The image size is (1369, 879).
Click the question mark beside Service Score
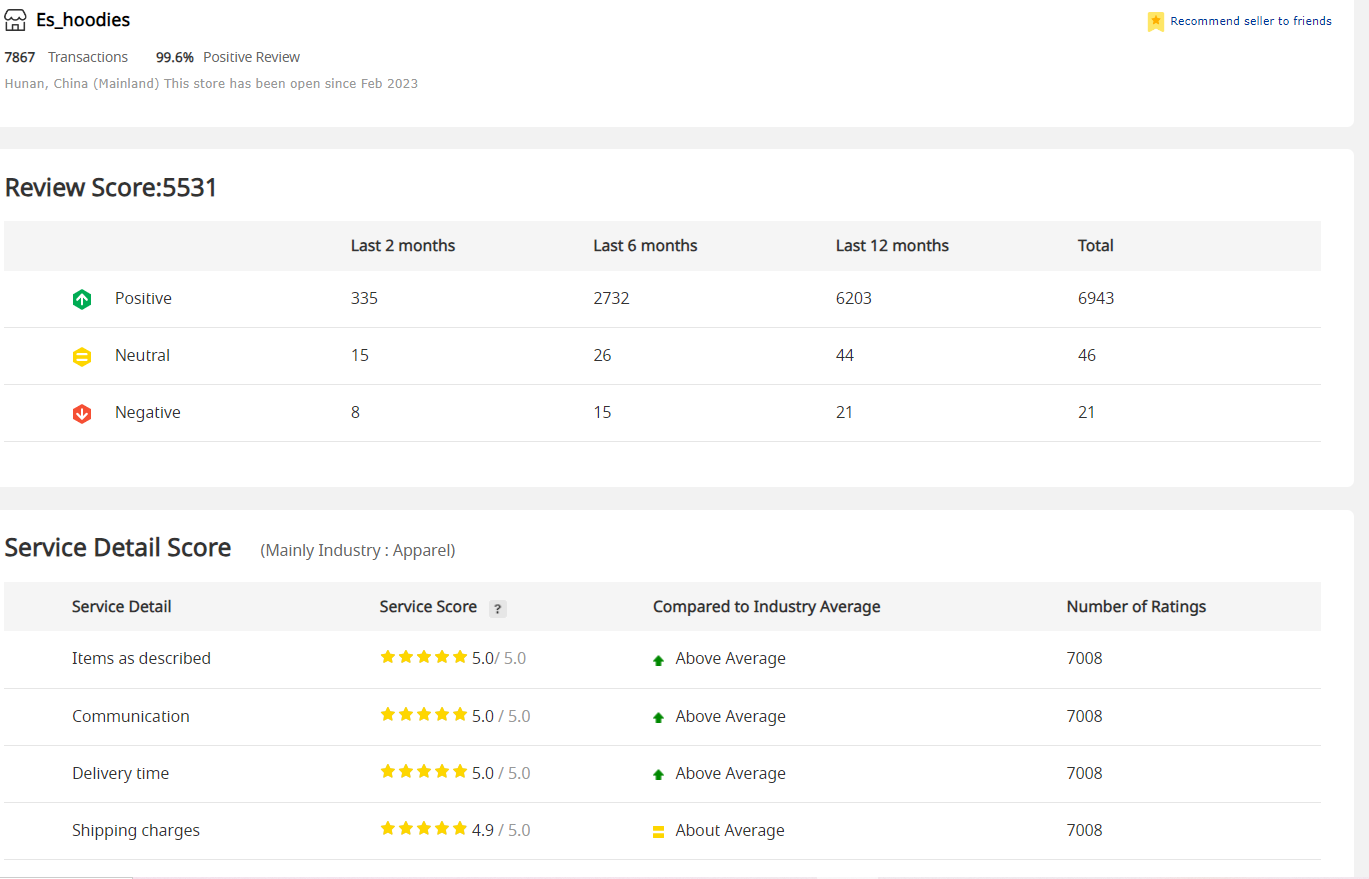498,608
